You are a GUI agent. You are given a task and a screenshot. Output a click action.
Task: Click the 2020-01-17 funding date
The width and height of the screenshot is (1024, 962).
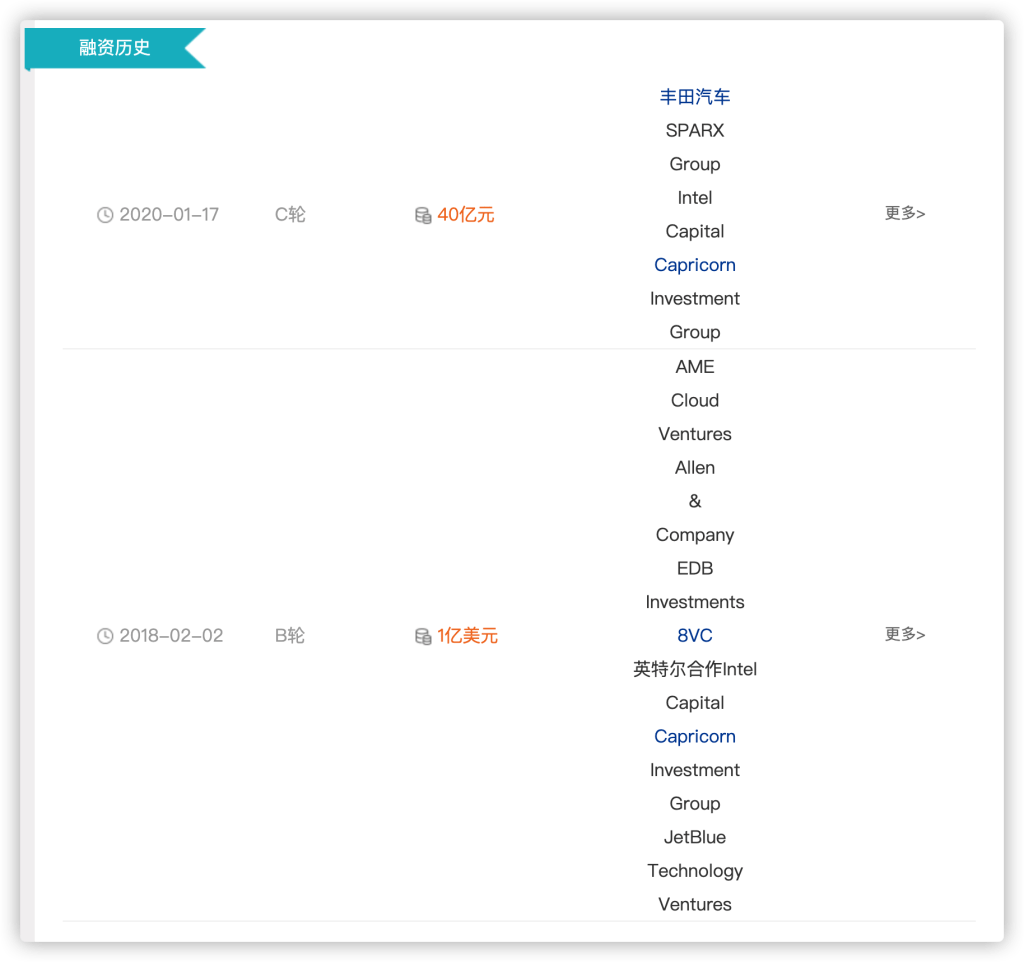pyautogui.click(x=169, y=215)
